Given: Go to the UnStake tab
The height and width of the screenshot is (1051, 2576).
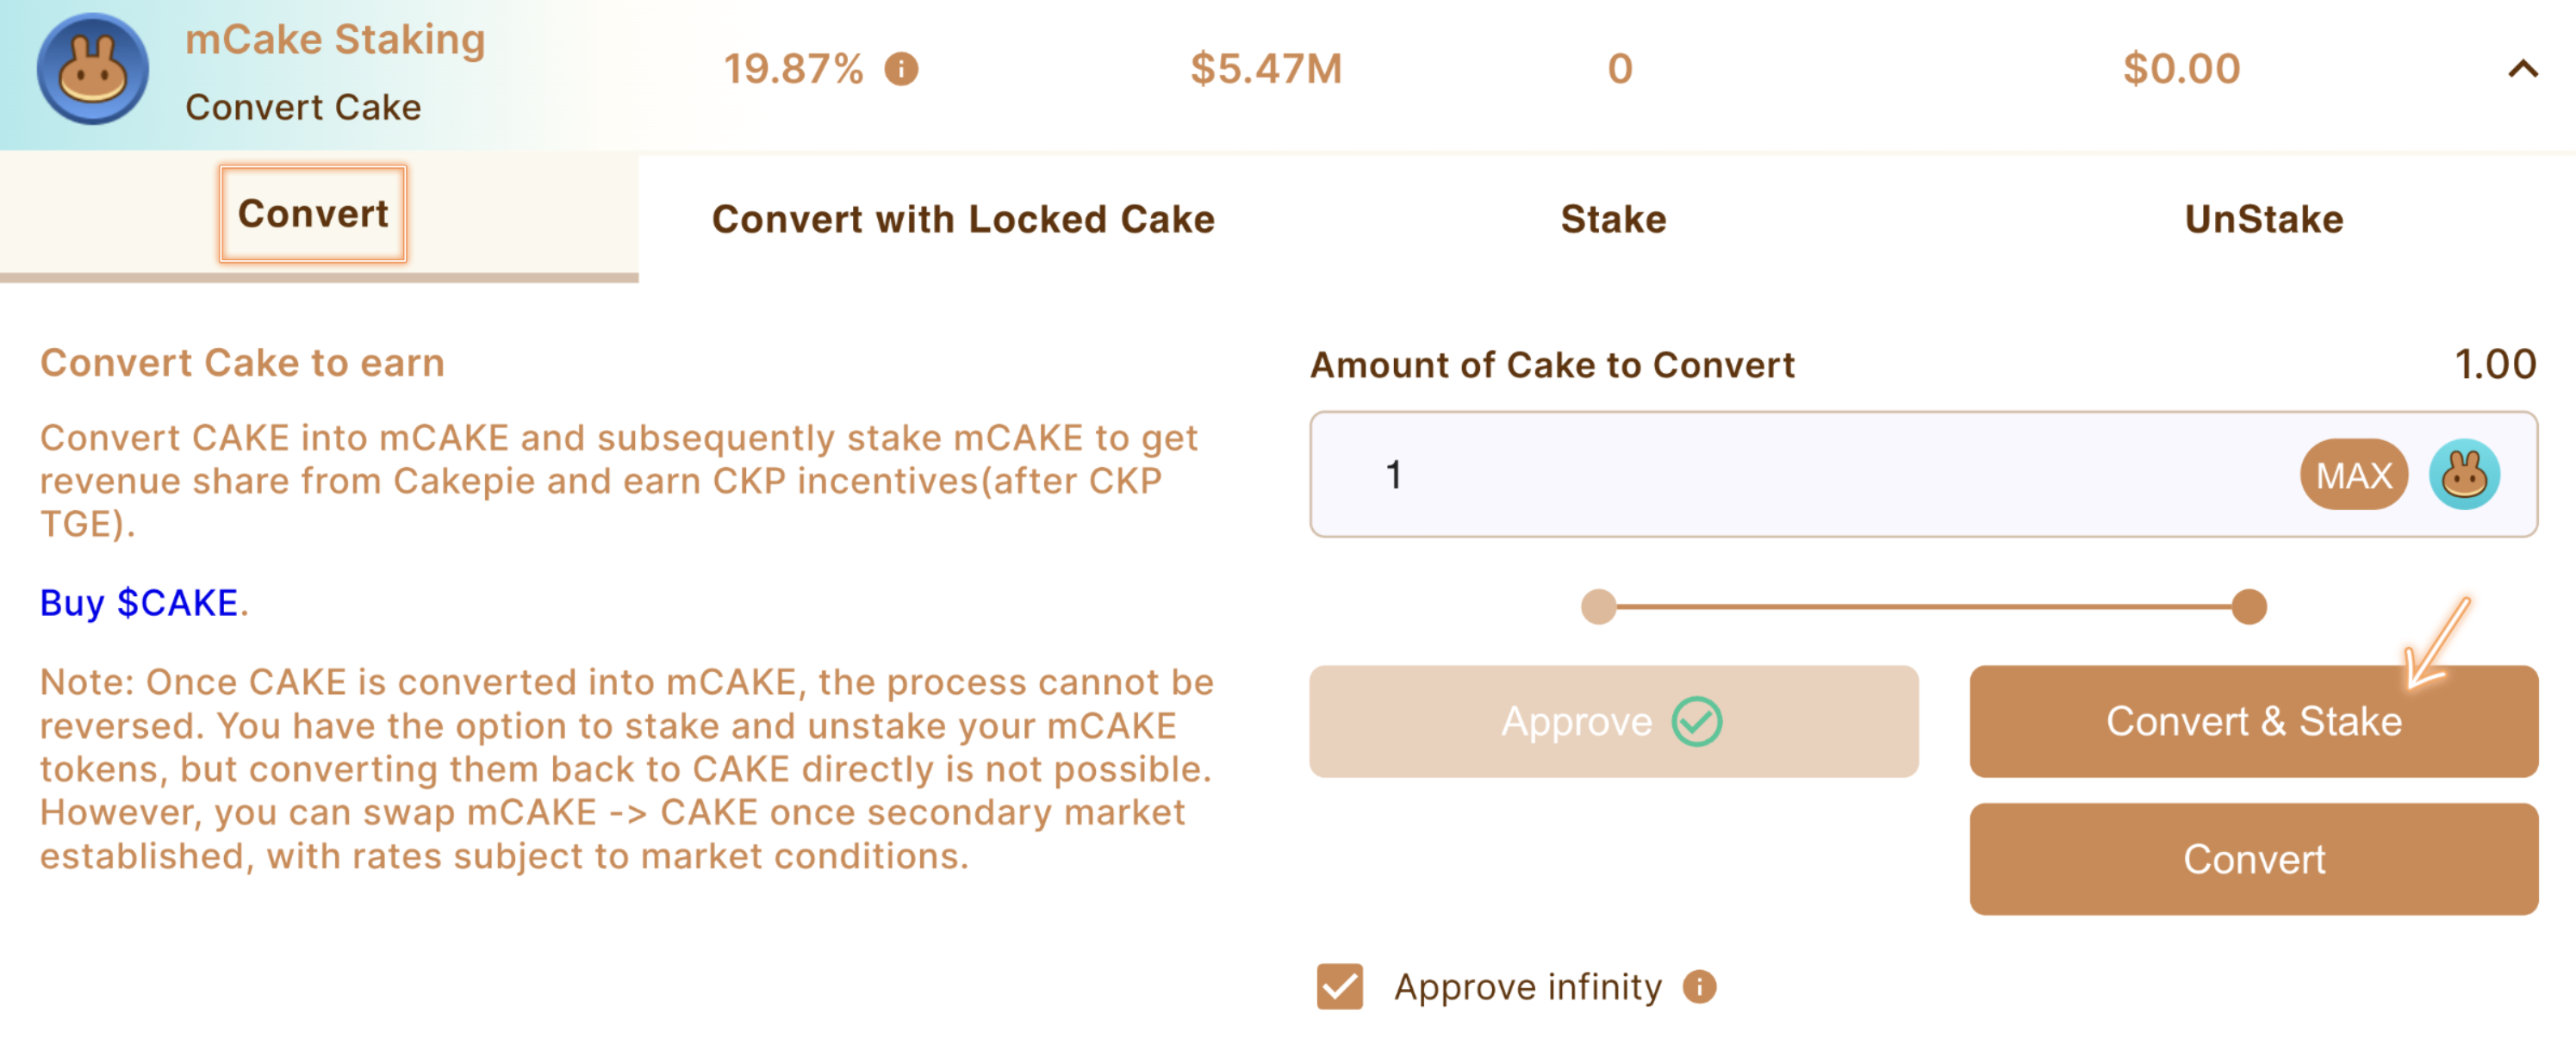Looking at the screenshot, I should tap(2263, 219).
